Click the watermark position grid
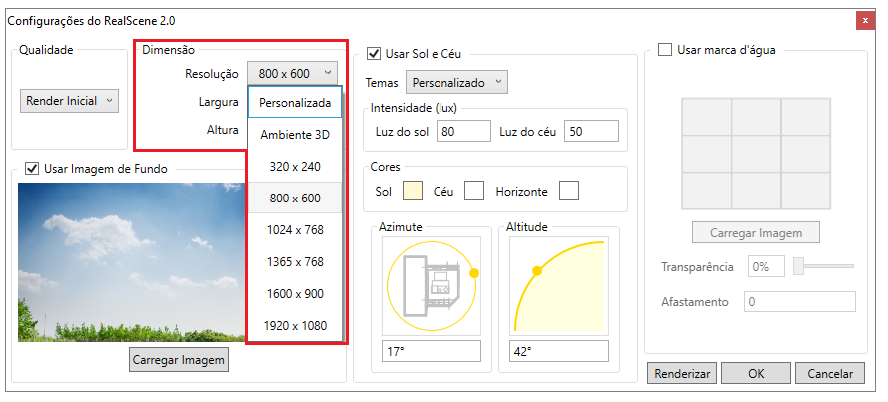This screenshot has height=402, width=888. pos(756,153)
